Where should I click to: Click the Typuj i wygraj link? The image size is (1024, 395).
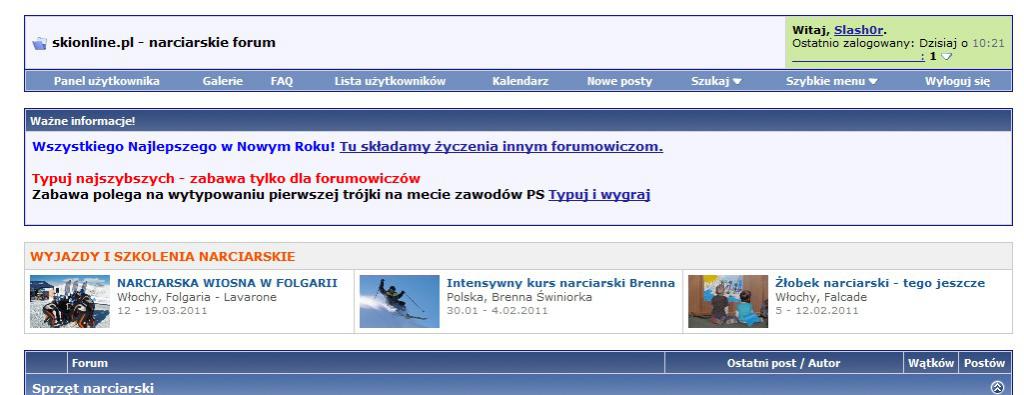tap(599, 195)
